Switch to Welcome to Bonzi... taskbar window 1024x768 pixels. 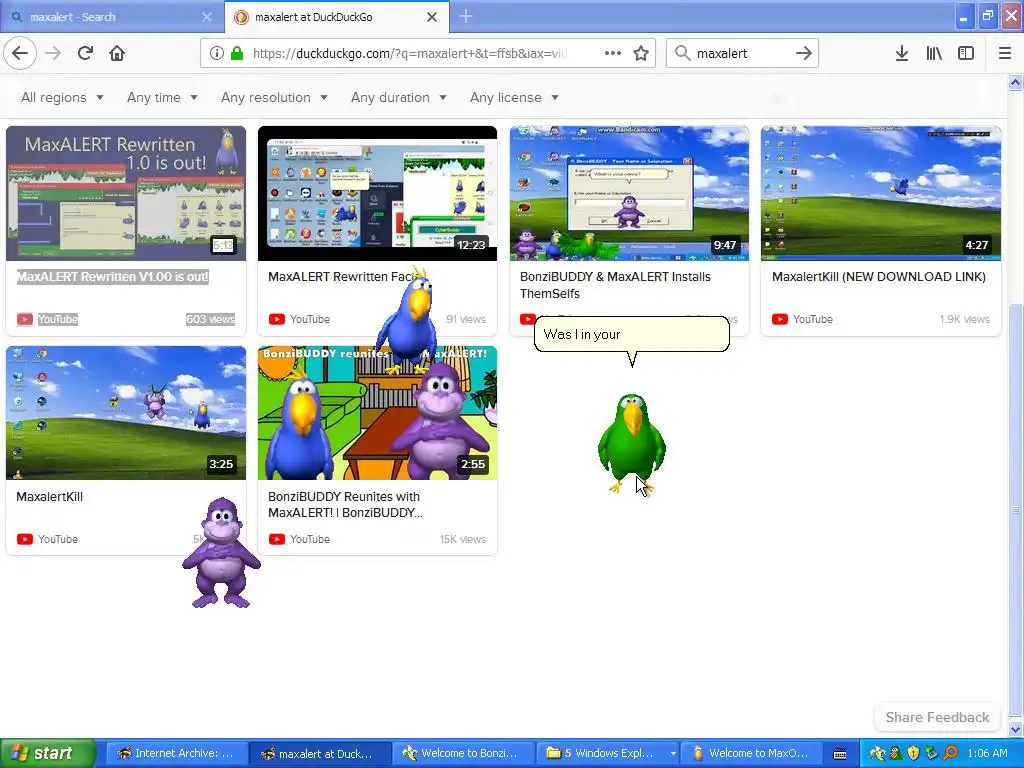[464, 754]
